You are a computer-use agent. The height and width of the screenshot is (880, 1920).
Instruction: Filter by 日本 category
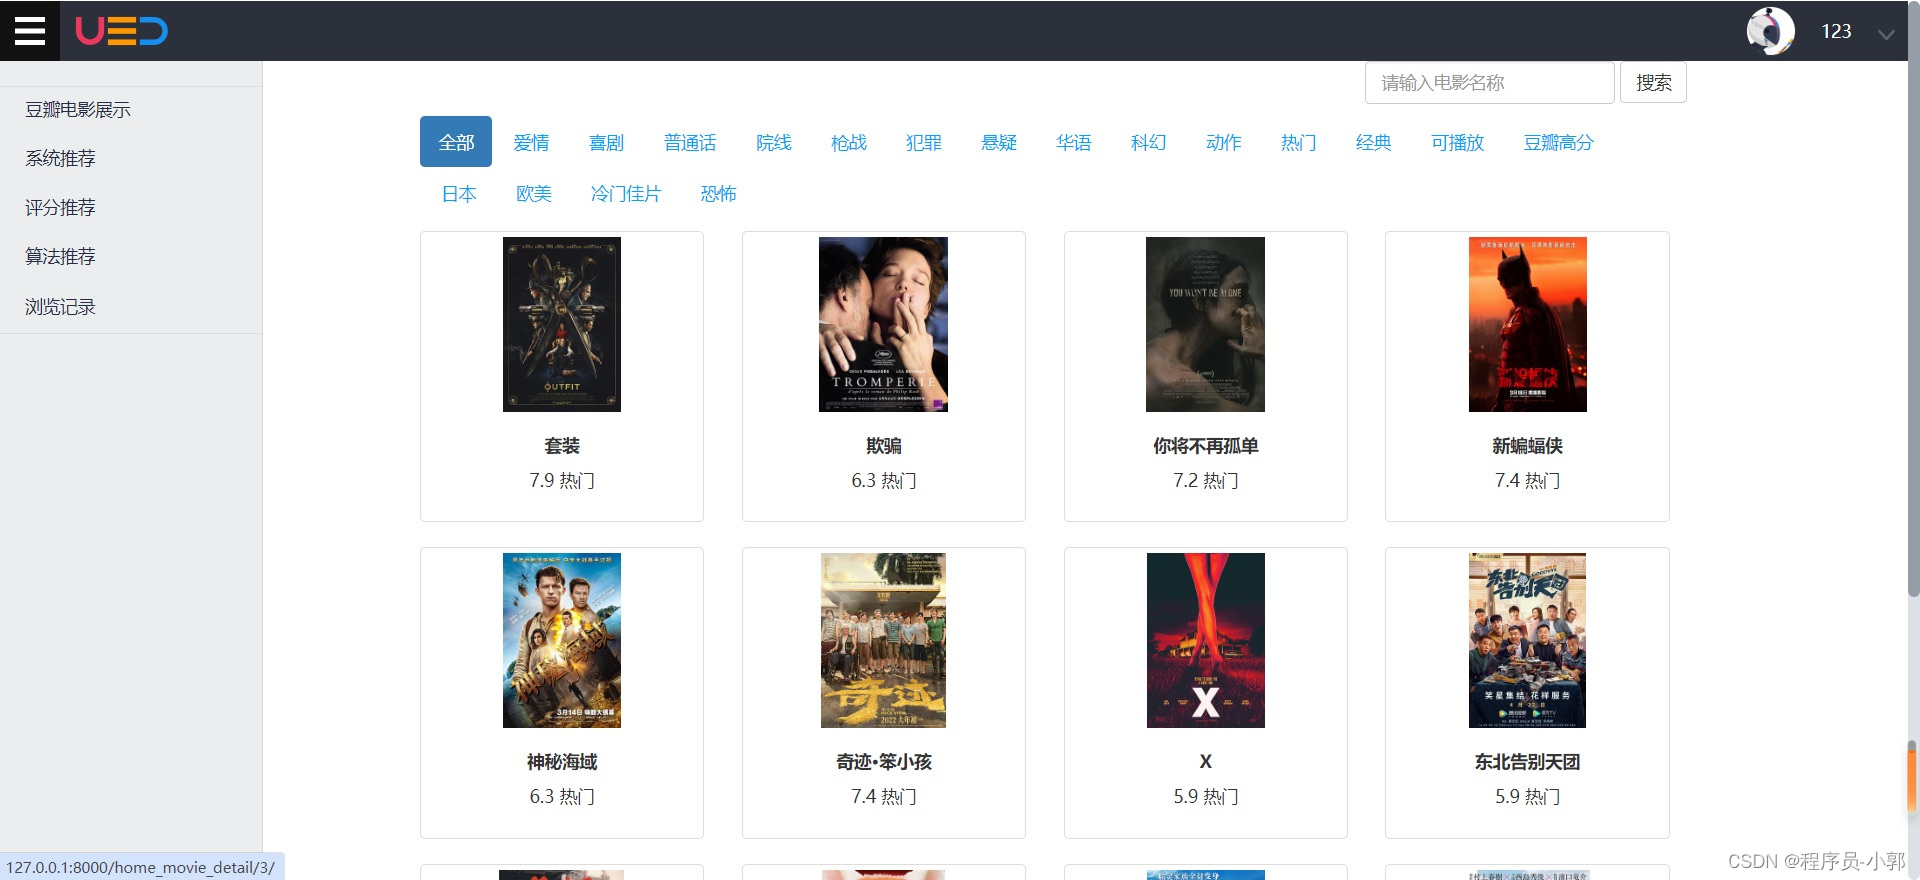(459, 193)
